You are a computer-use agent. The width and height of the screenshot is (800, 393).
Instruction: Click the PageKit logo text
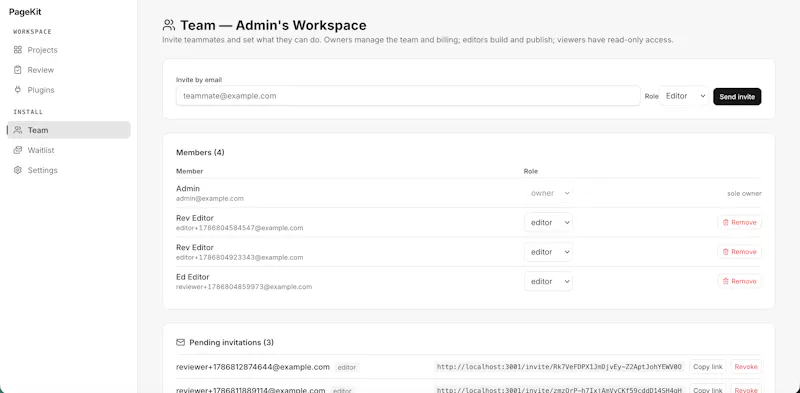[x=25, y=12]
